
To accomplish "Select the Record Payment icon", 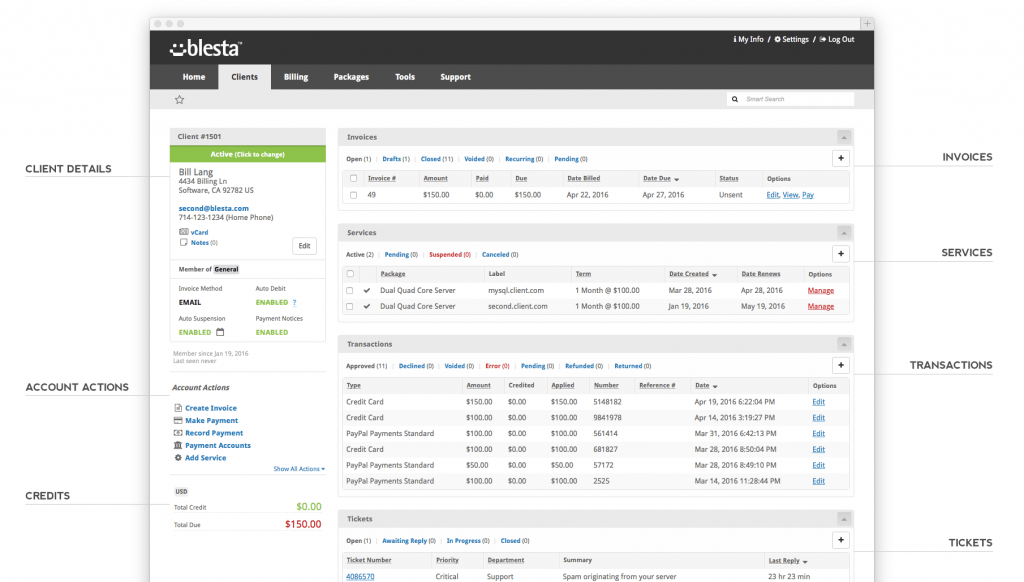I will pos(177,433).
